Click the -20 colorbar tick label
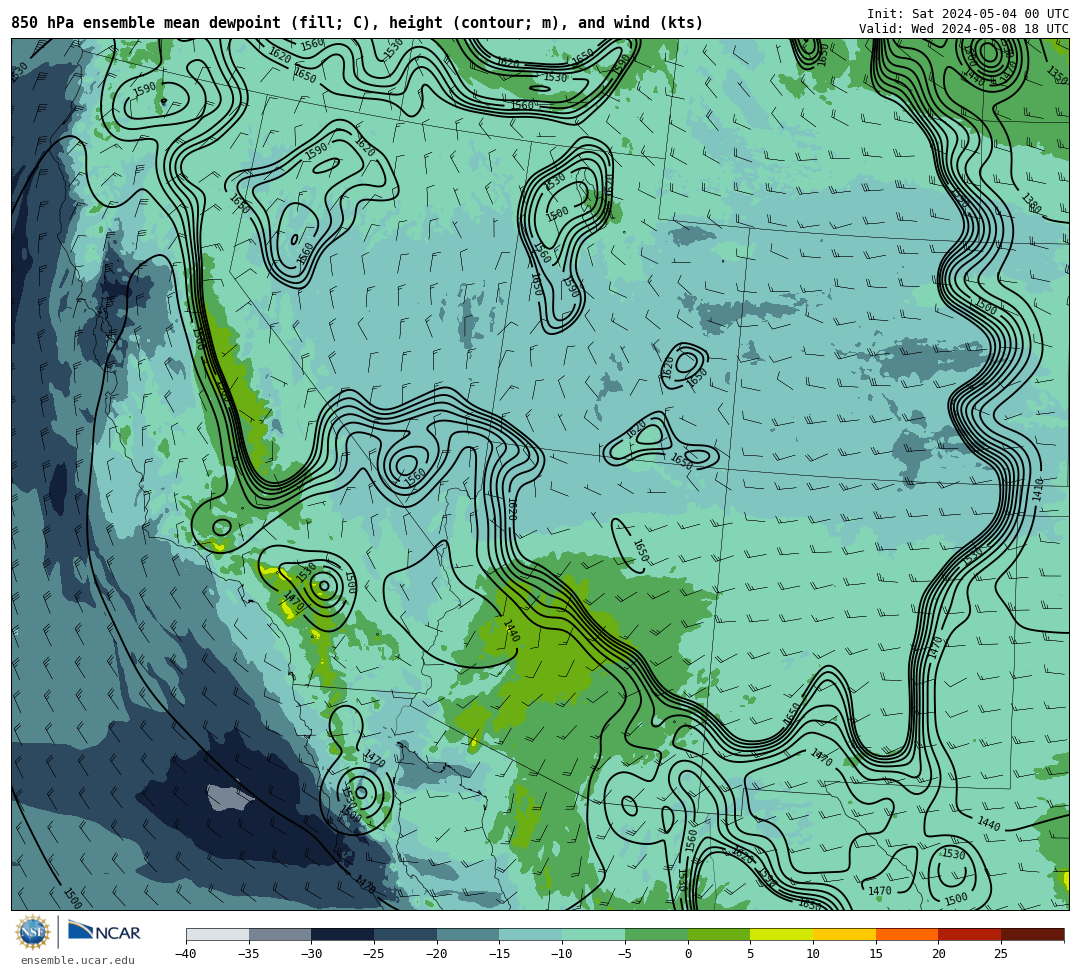1080x973 pixels. coord(437,954)
